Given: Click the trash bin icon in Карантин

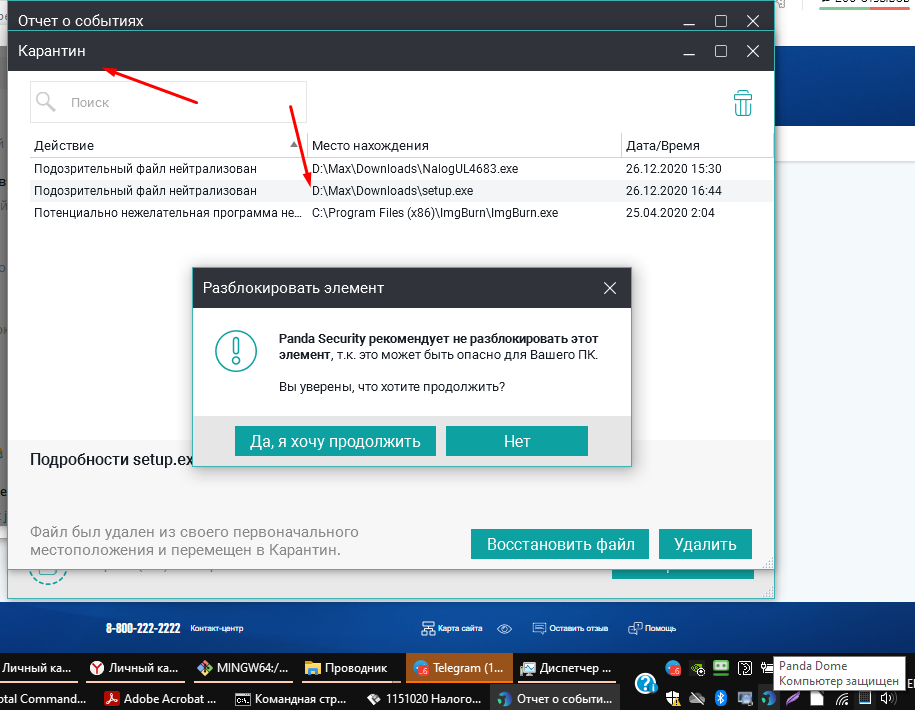Looking at the screenshot, I should click(x=742, y=103).
